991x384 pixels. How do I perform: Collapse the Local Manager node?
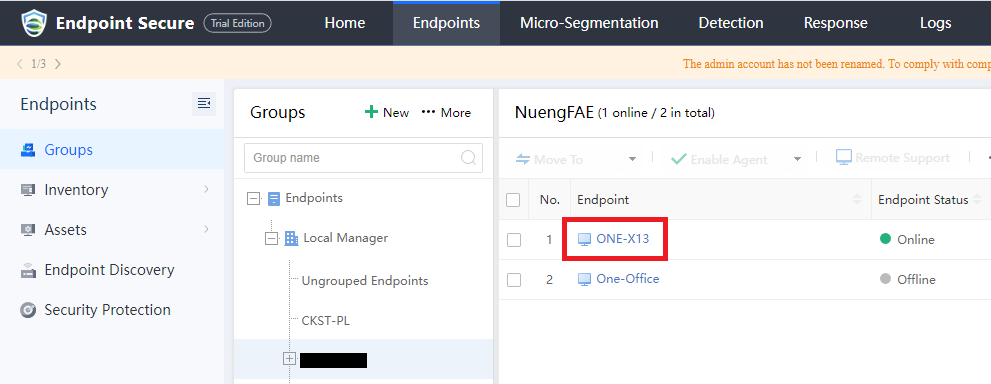point(272,239)
